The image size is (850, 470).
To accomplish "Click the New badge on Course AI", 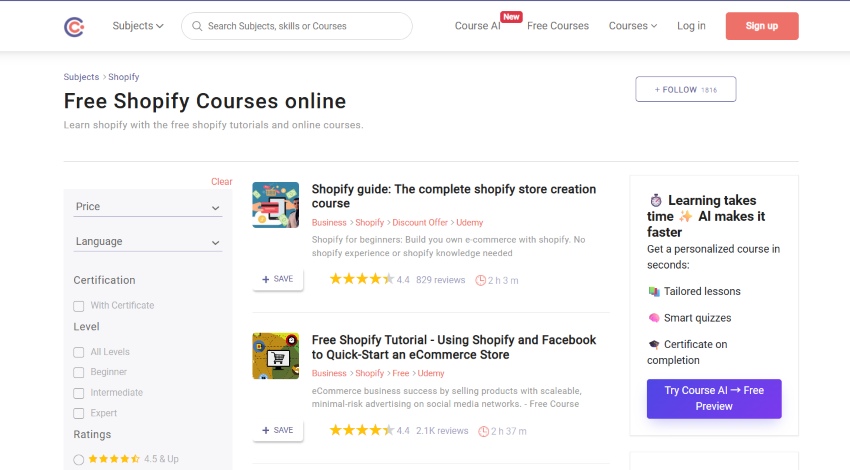I will point(511,17).
